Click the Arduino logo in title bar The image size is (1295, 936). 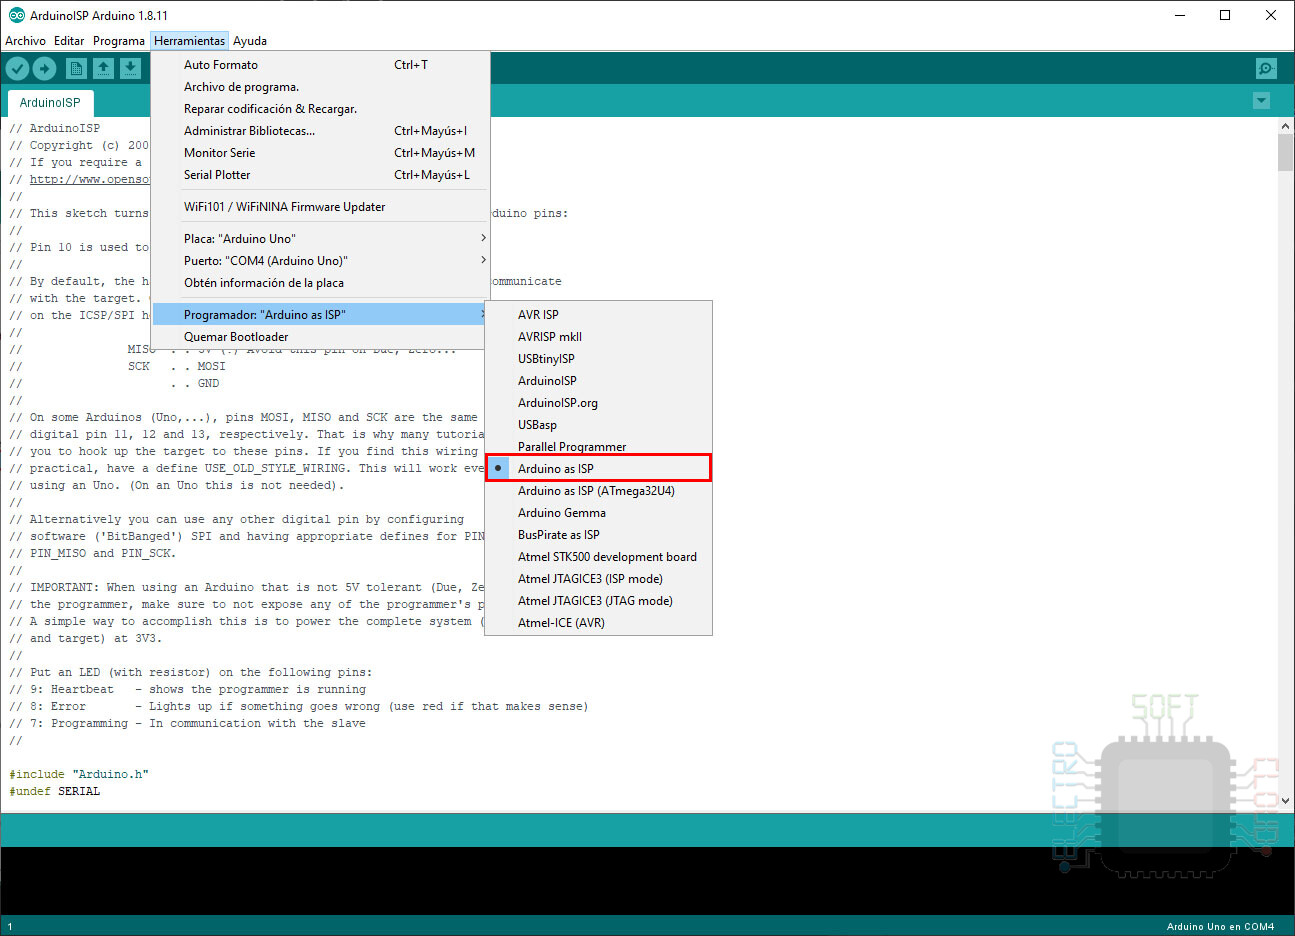[x=16, y=15]
